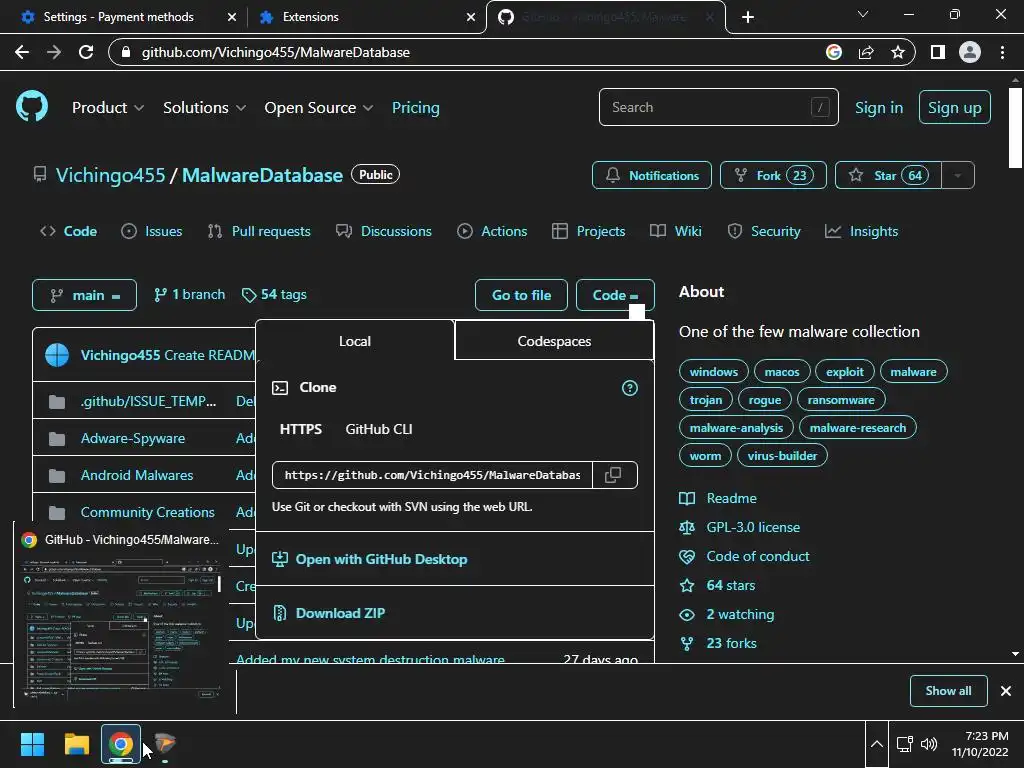
Task: Click Sign in link
Action: pos(879,108)
